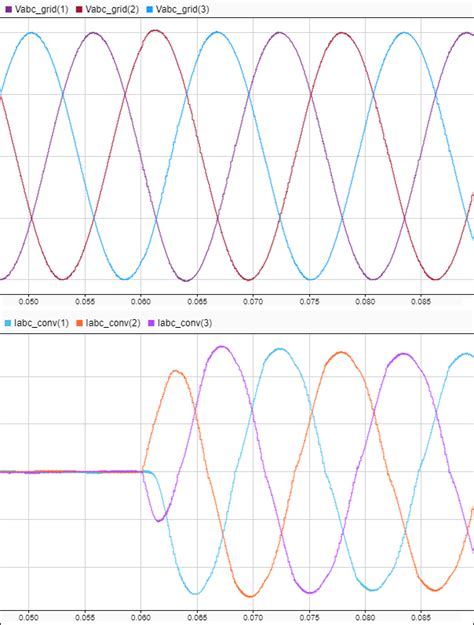The width and height of the screenshot is (474, 625).
Task: Click the Iabc_conv(2) orange legend swatch
Action: [x=79, y=323]
